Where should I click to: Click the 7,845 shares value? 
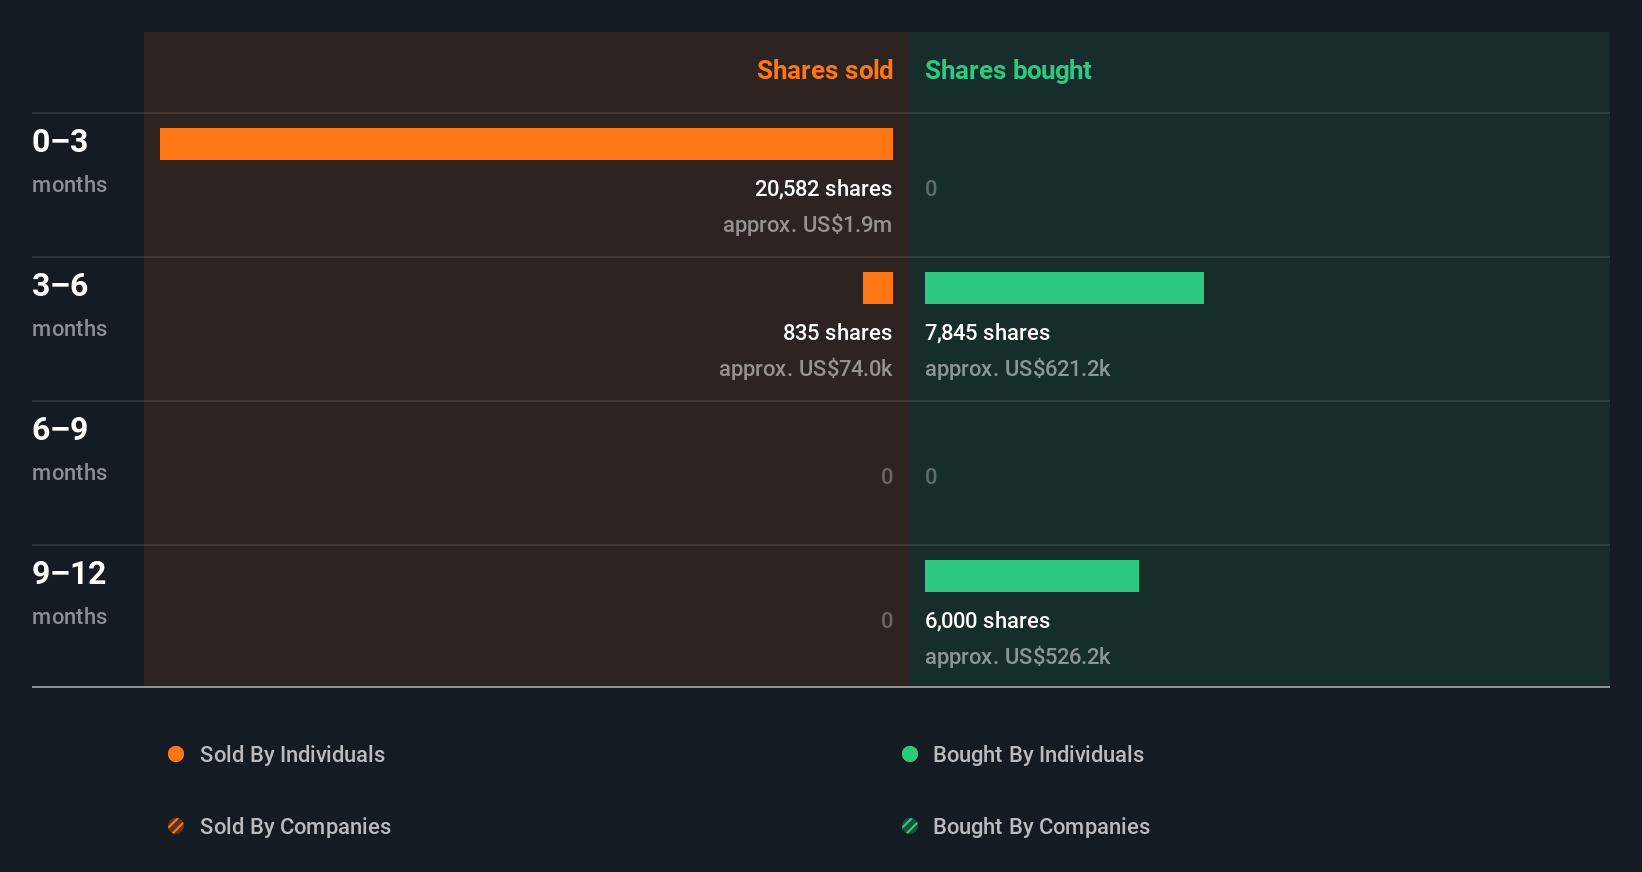point(987,332)
